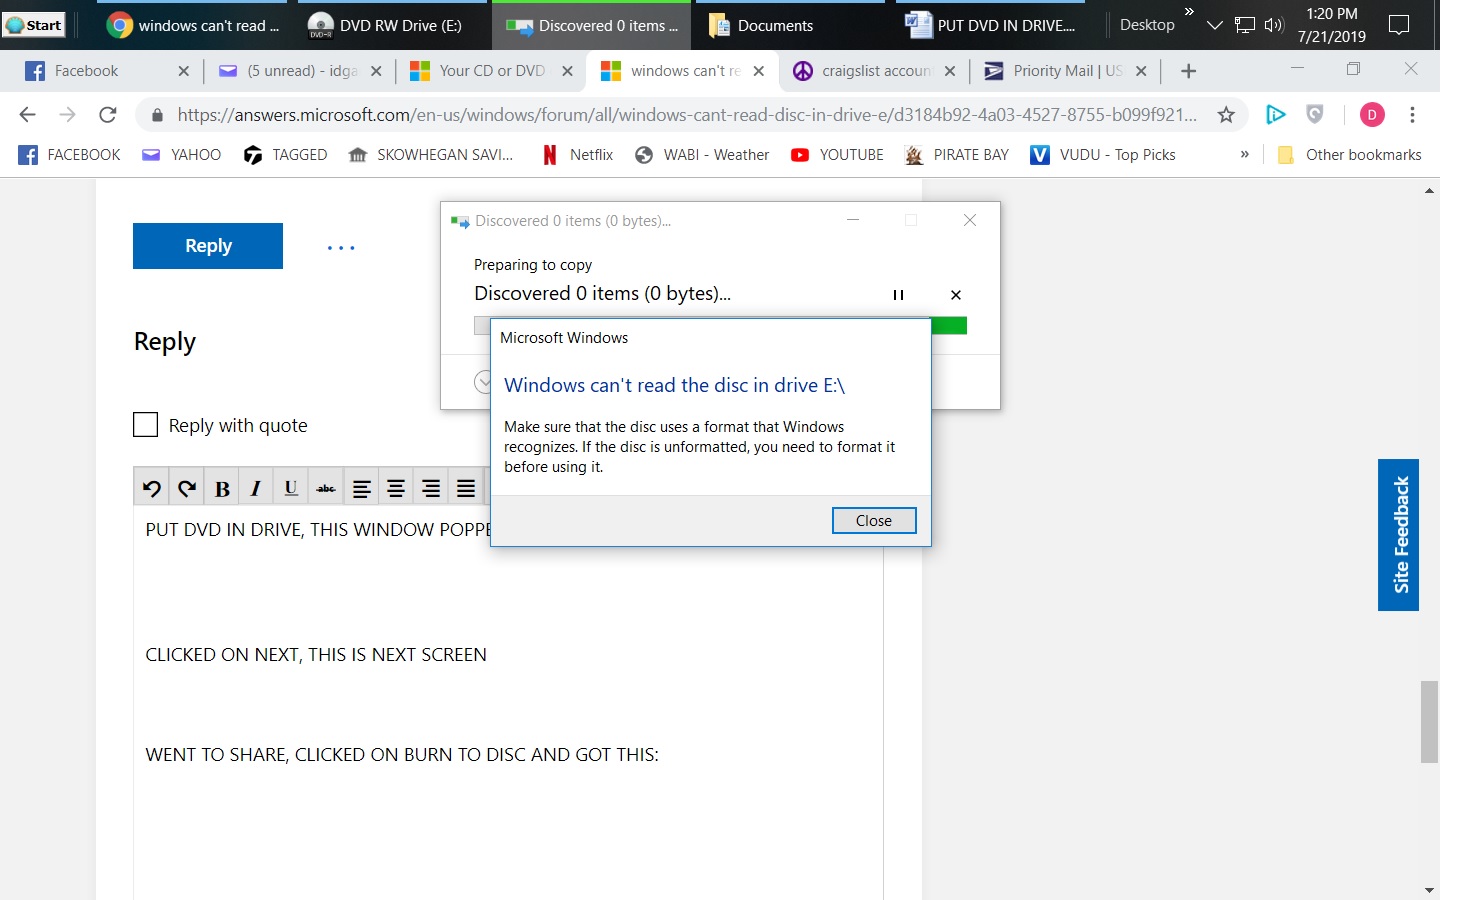The width and height of the screenshot is (1460, 900).
Task: Undo last edit in reply editor
Action: click(x=152, y=488)
